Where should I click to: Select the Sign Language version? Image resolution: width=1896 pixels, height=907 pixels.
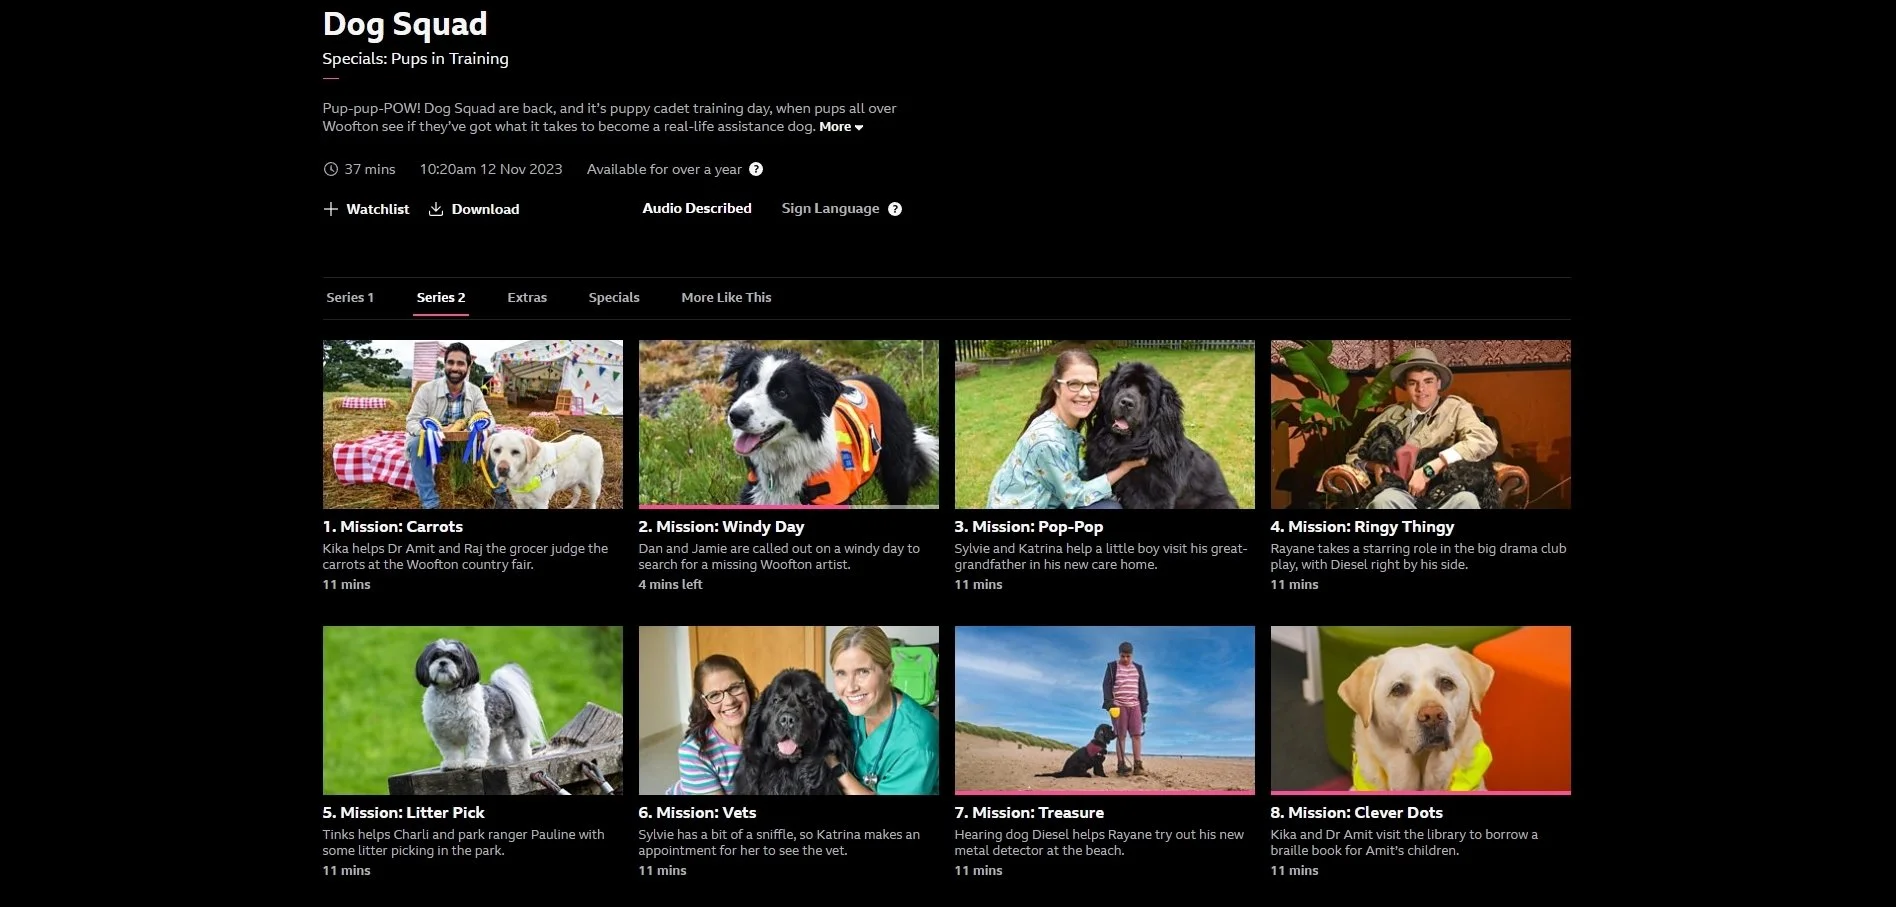pos(830,208)
